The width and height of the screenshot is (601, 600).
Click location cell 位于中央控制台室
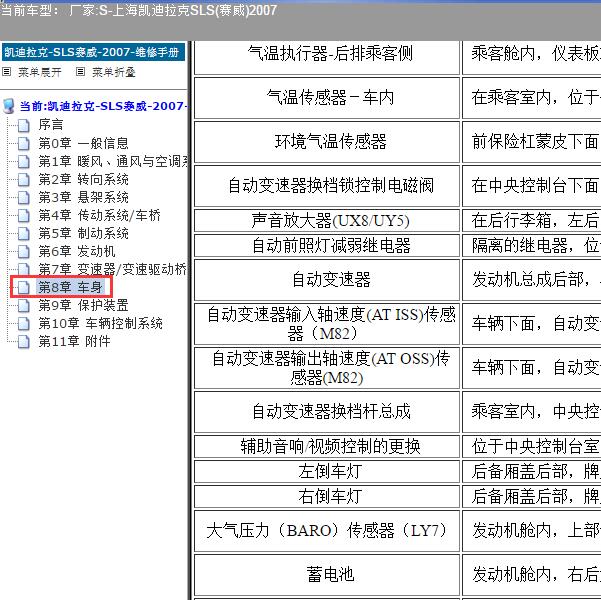pos(532,447)
